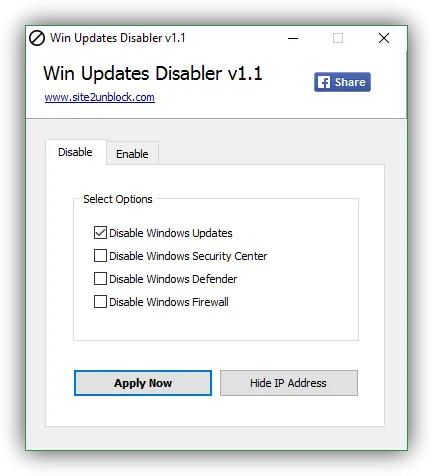The image size is (433, 476).
Task: Click the window title bar text
Action: (118, 38)
